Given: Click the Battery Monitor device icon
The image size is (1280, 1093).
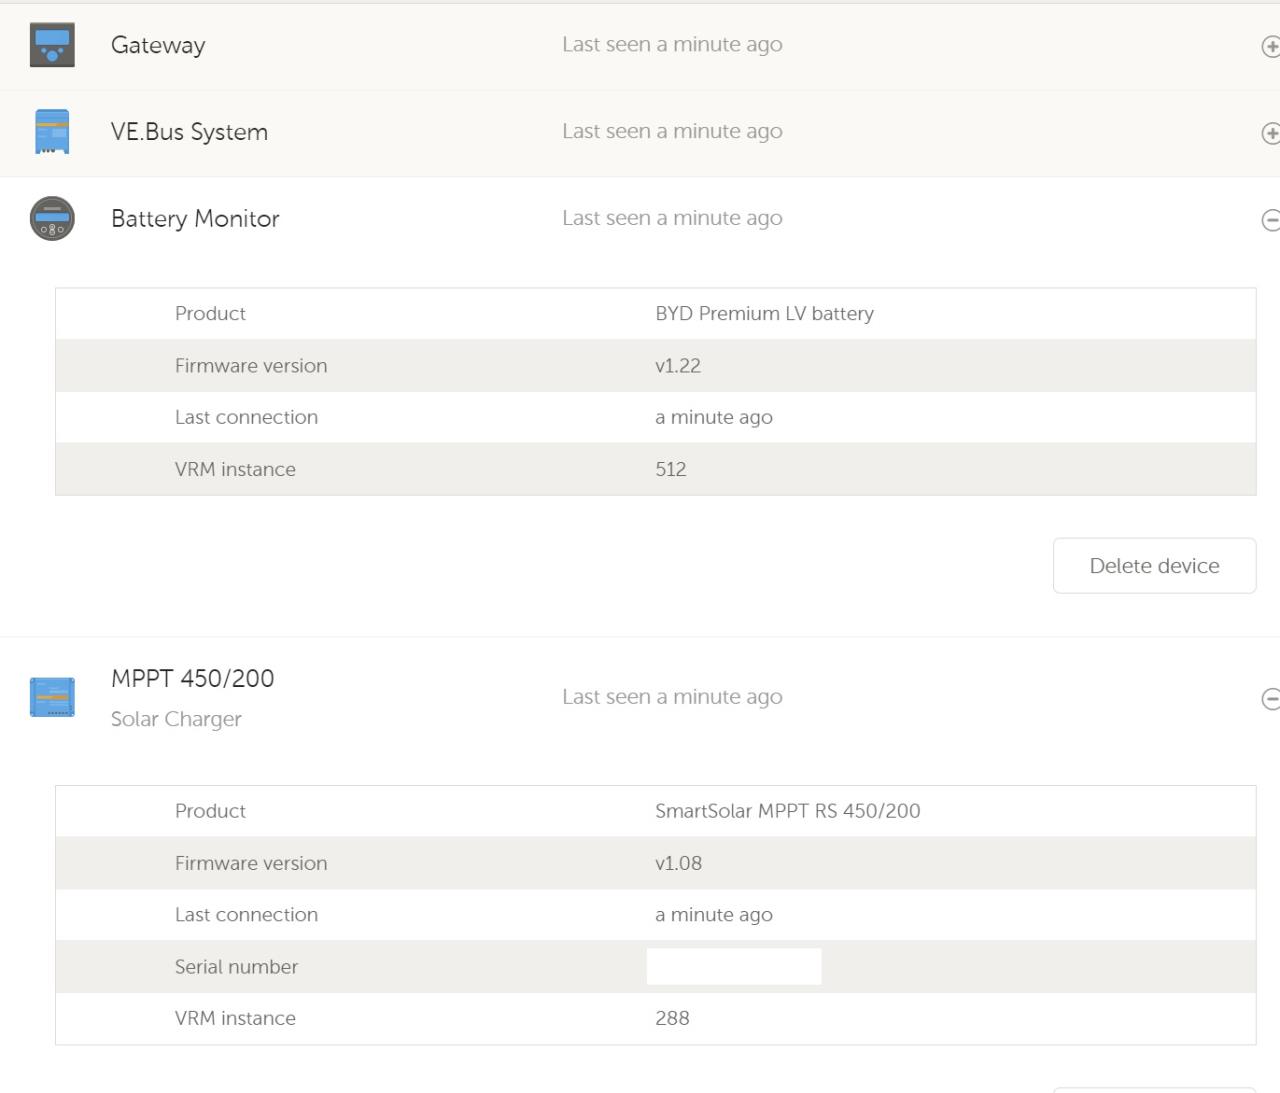Looking at the screenshot, I should click(x=52, y=219).
